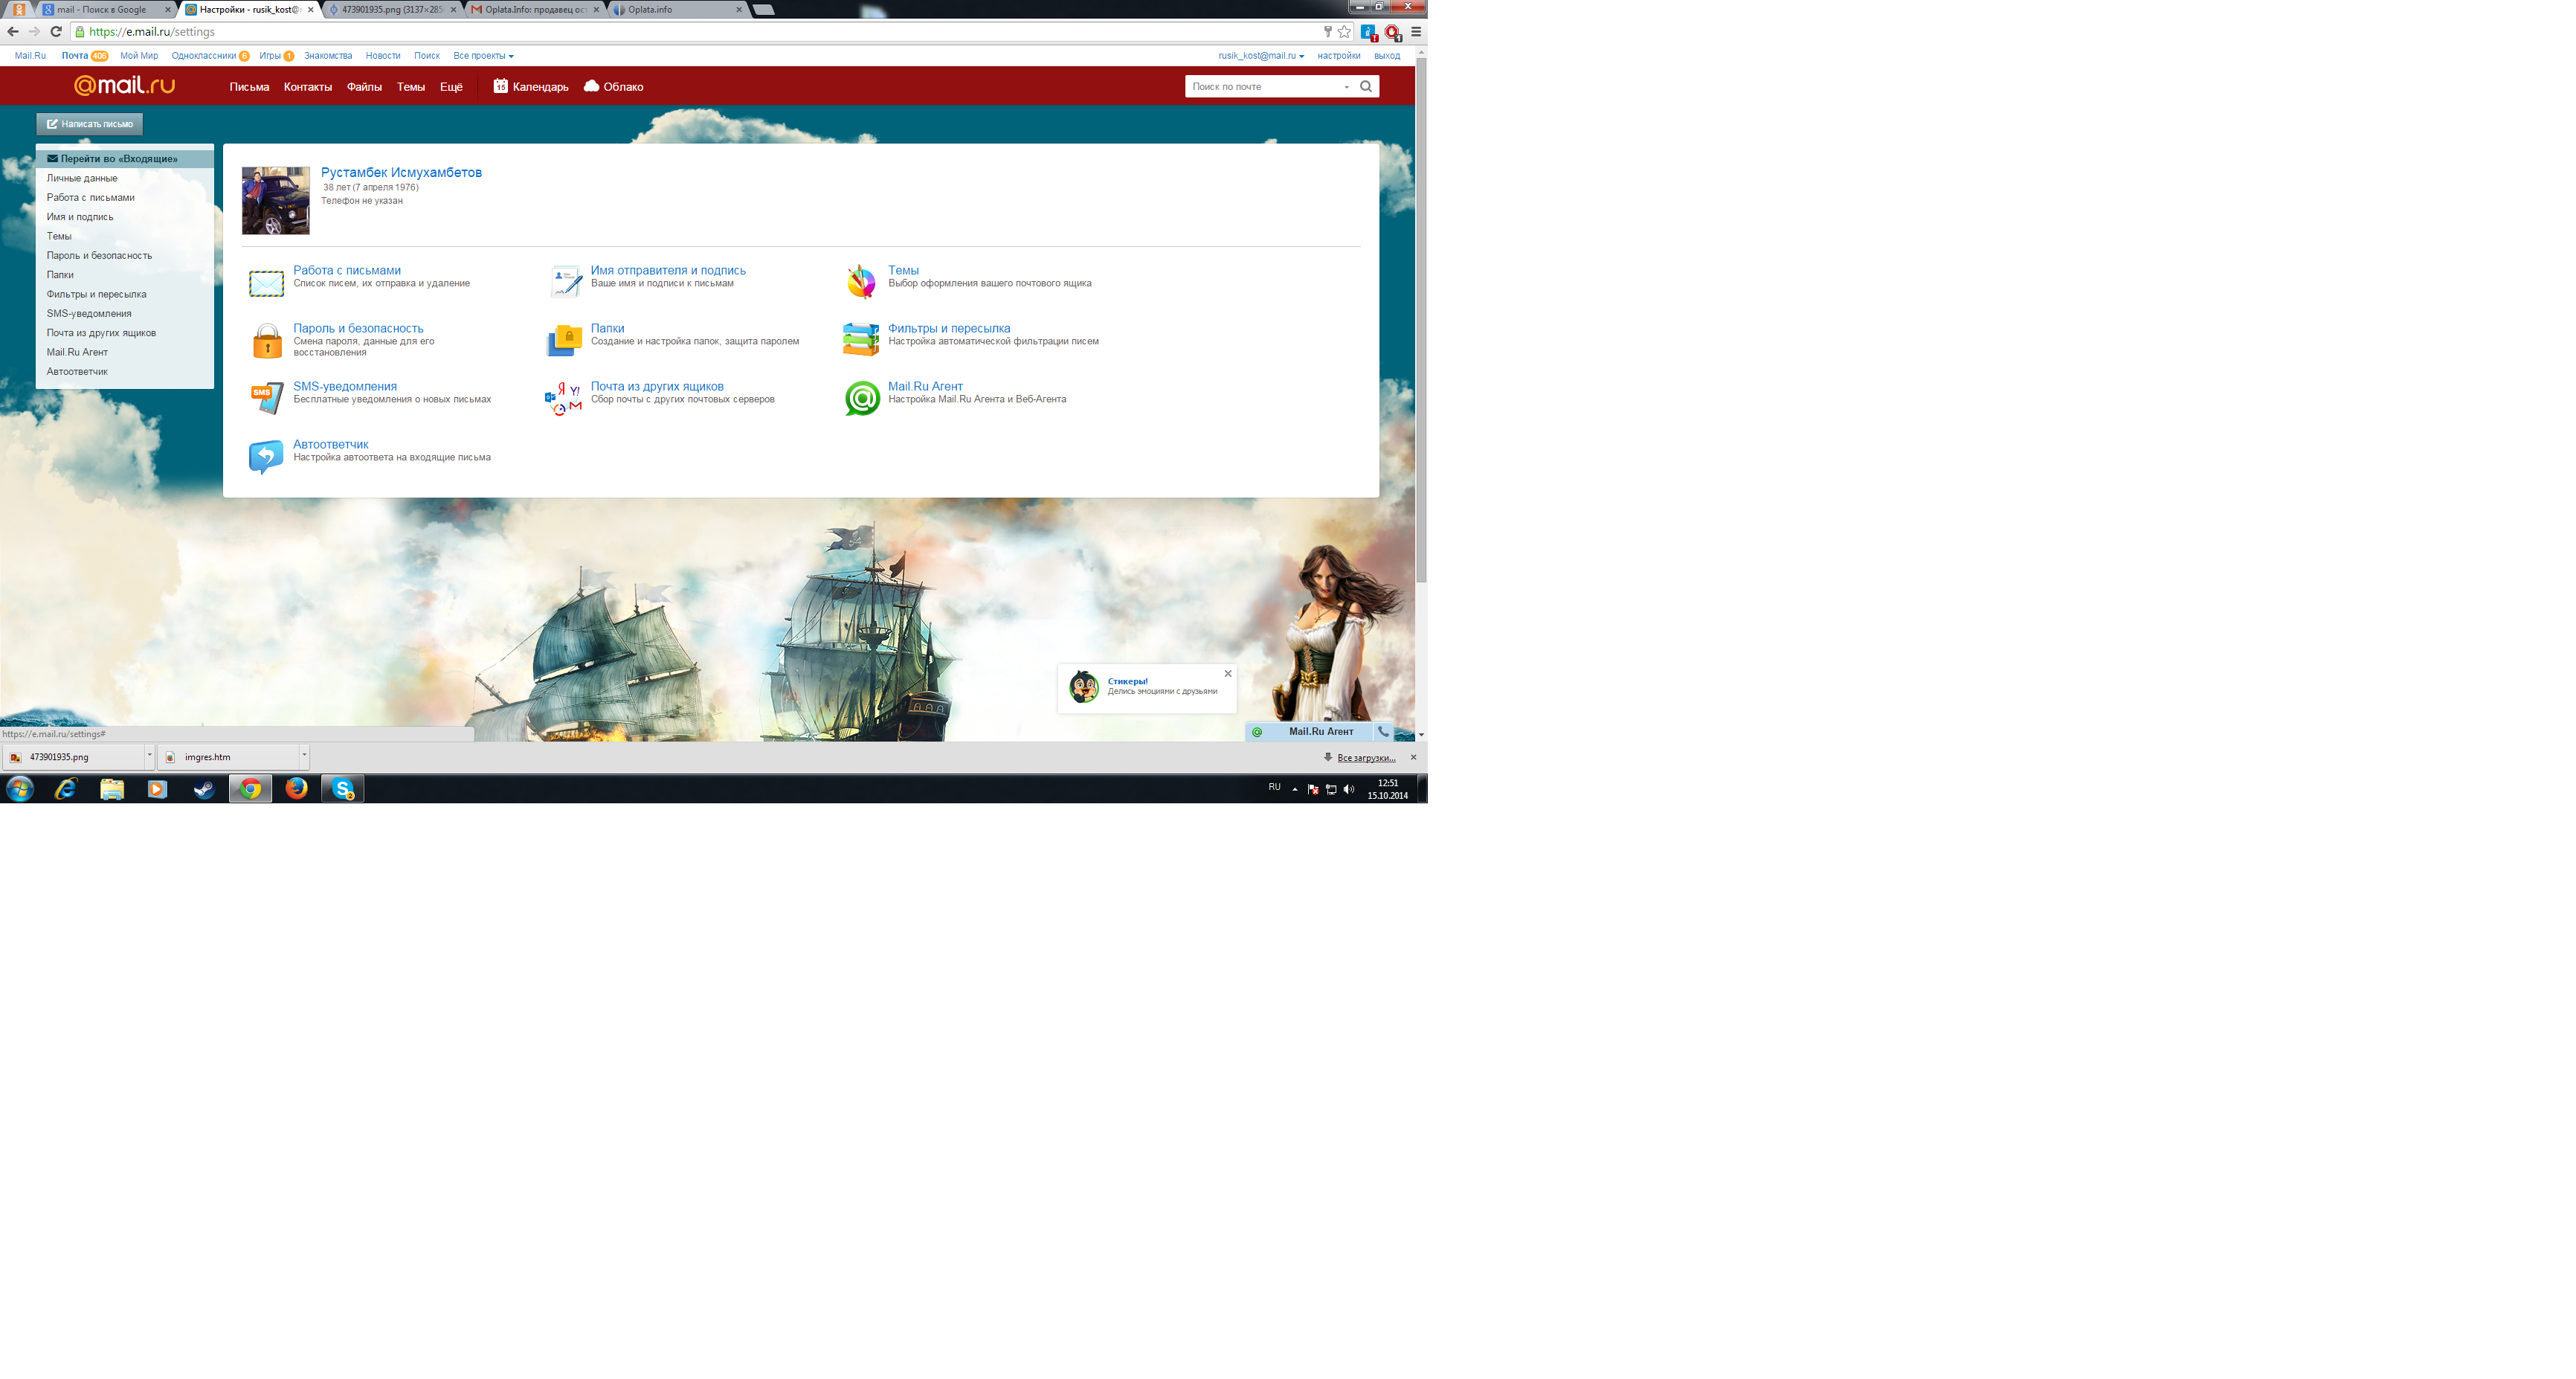Screen dimensions: 2576x1379
Task: Click the lock icon for Пароль и безопасность
Action: (267, 341)
